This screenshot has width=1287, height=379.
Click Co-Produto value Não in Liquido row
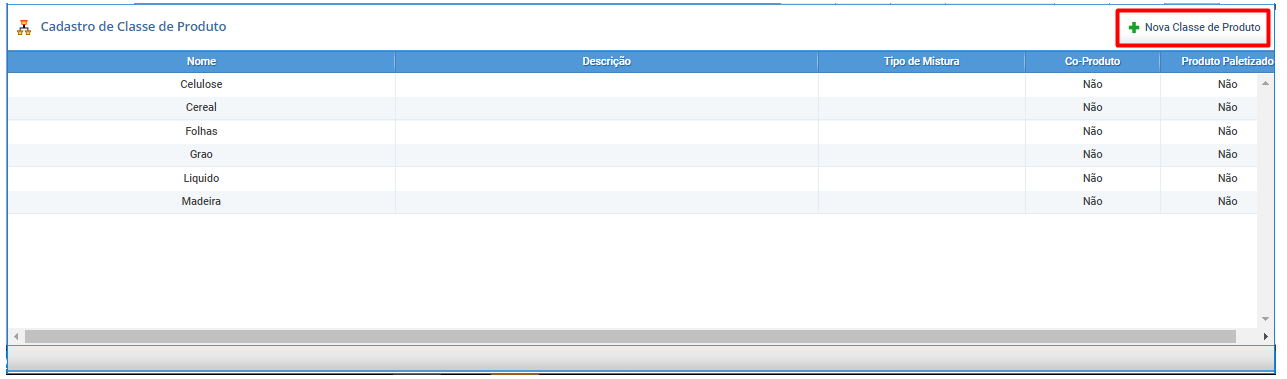1092,178
